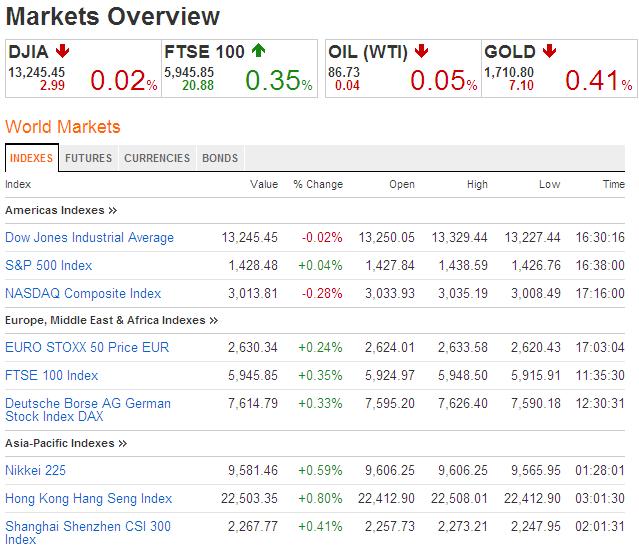This screenshot has height=553, width=639.
Task: Click the 16:38:00 S&P 500 time
Action: 600,265
